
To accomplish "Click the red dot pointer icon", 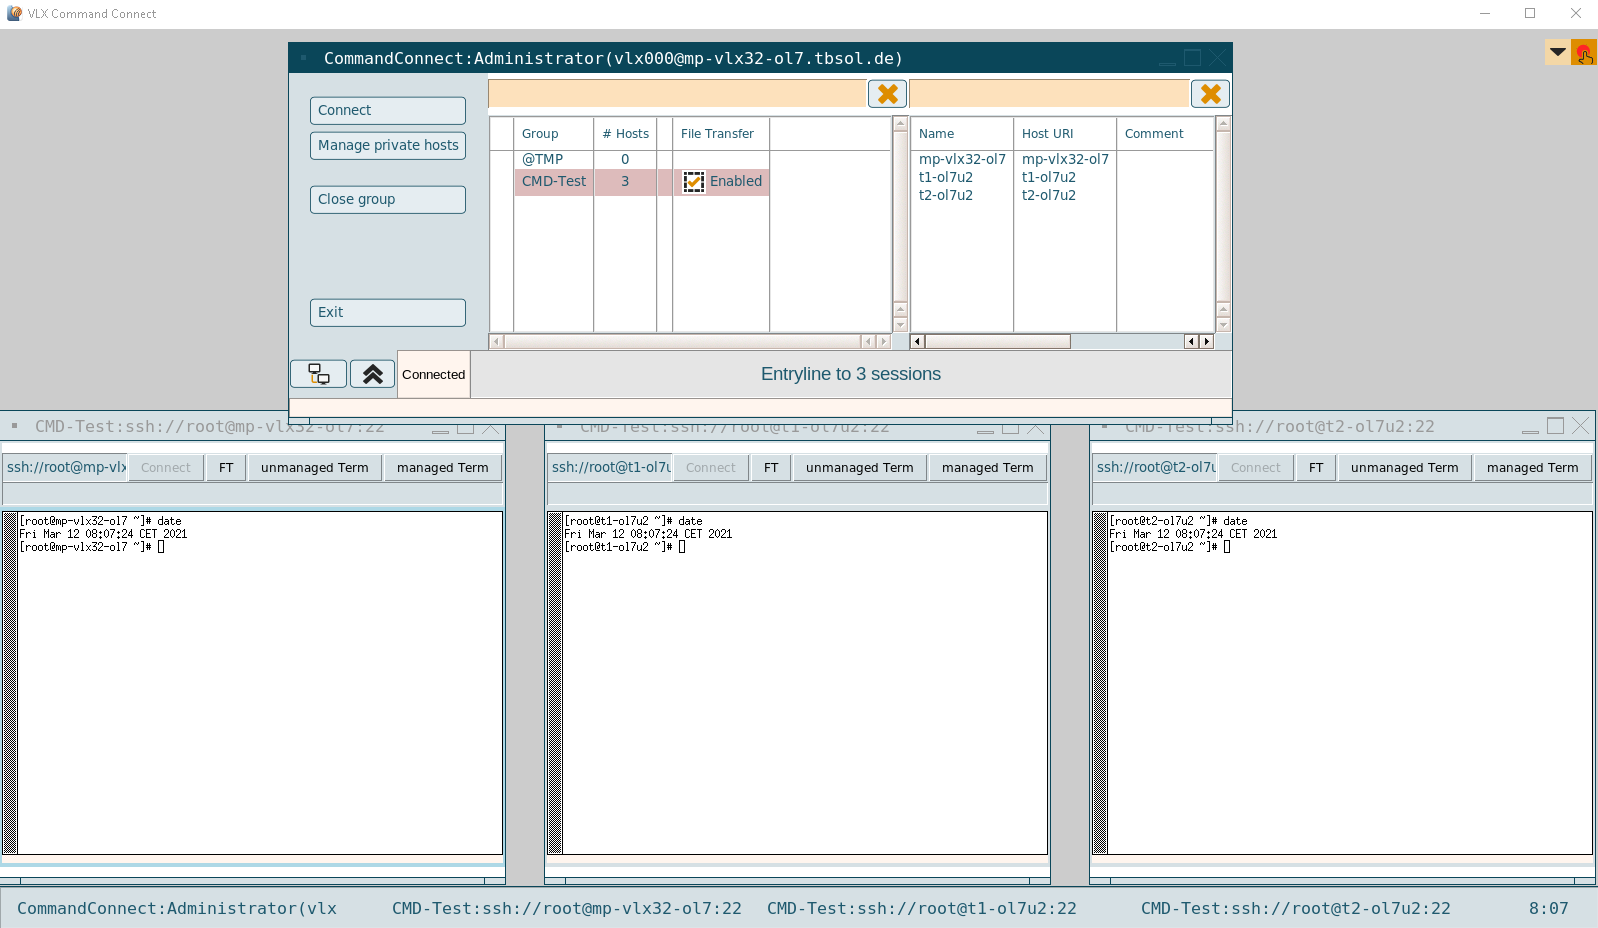I will pos(1584,53).
